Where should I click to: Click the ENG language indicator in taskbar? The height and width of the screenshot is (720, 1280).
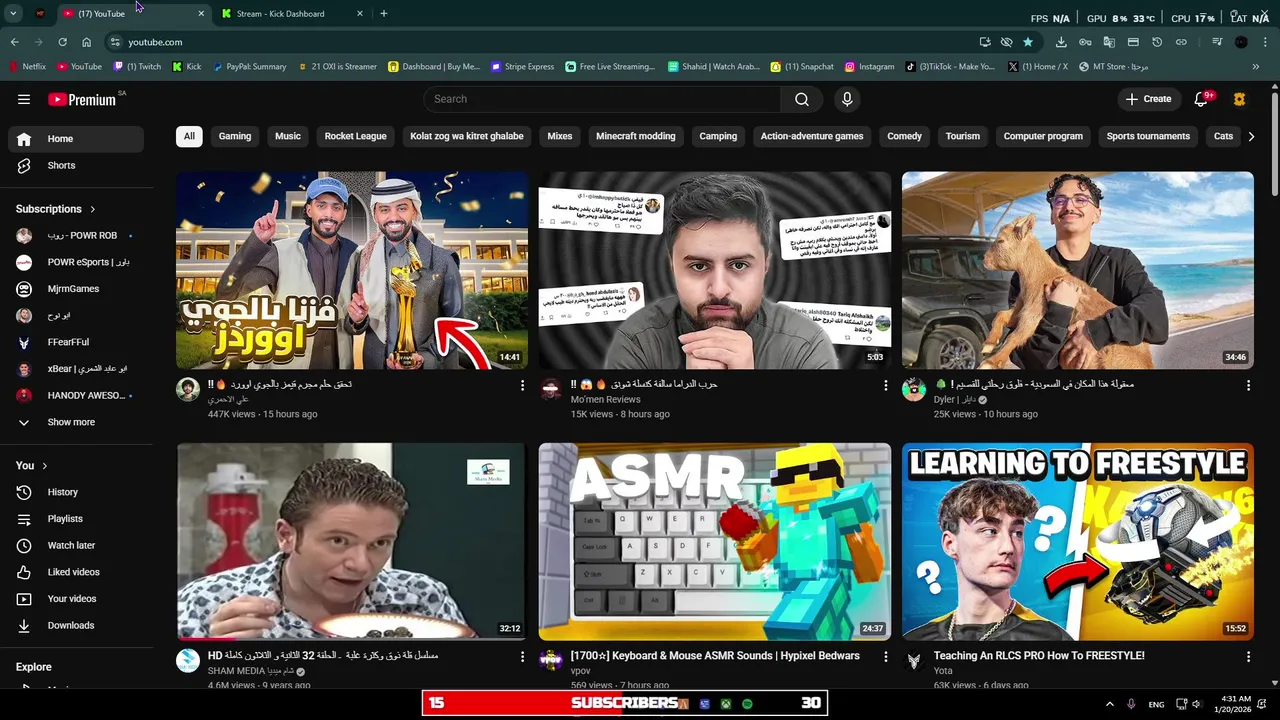1156,704
